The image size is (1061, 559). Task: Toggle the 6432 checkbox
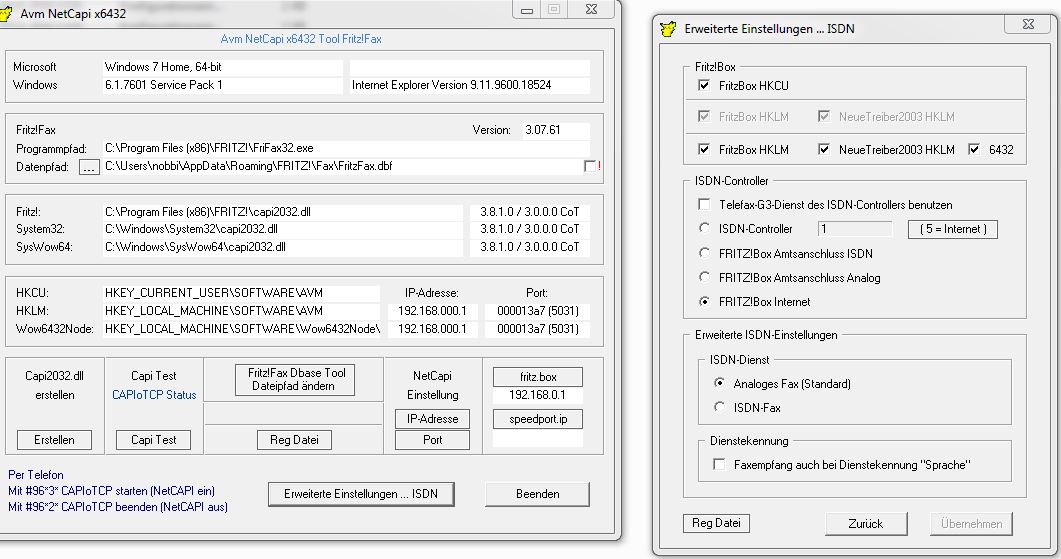pyautogui.click(x=974, y=149)
